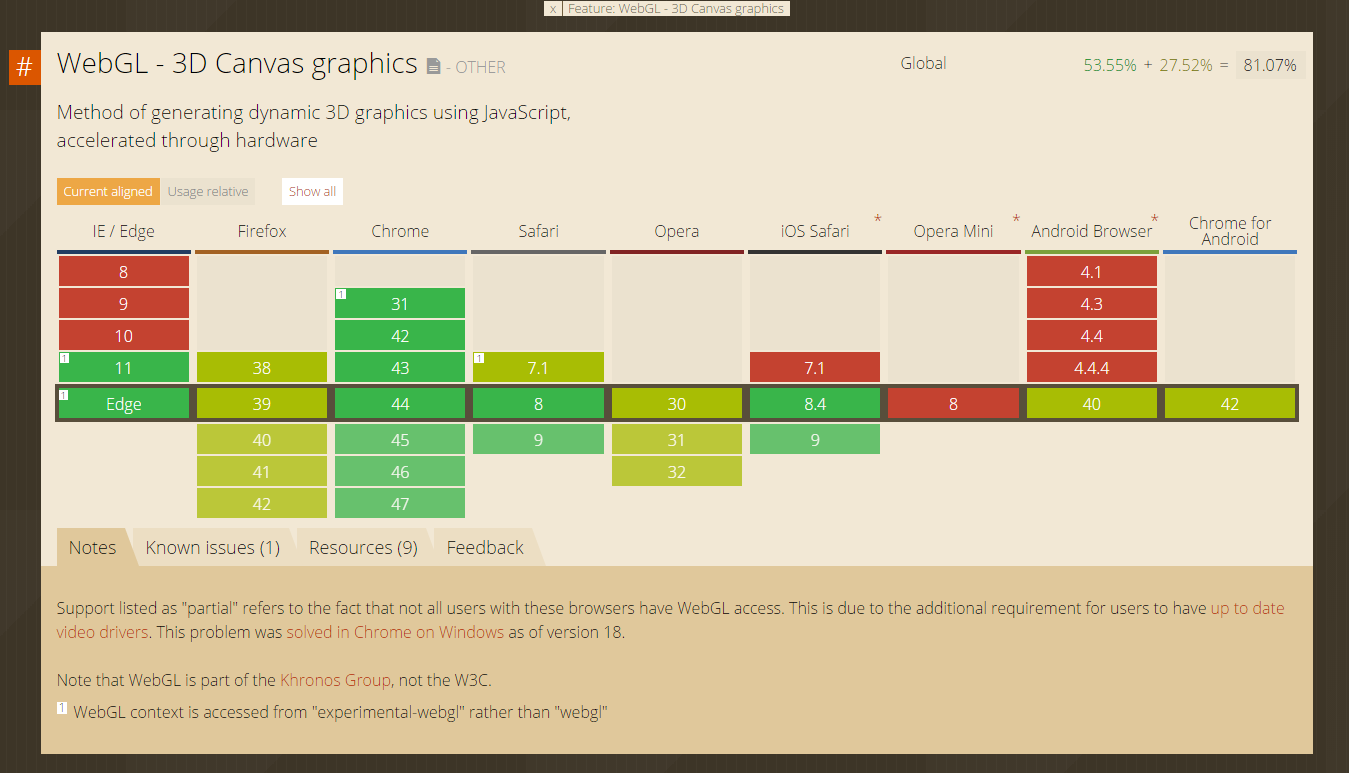Viewport: 1349px width, 773px height.
Task: Click the Chrome column header
Action: [x=400, y=231]
